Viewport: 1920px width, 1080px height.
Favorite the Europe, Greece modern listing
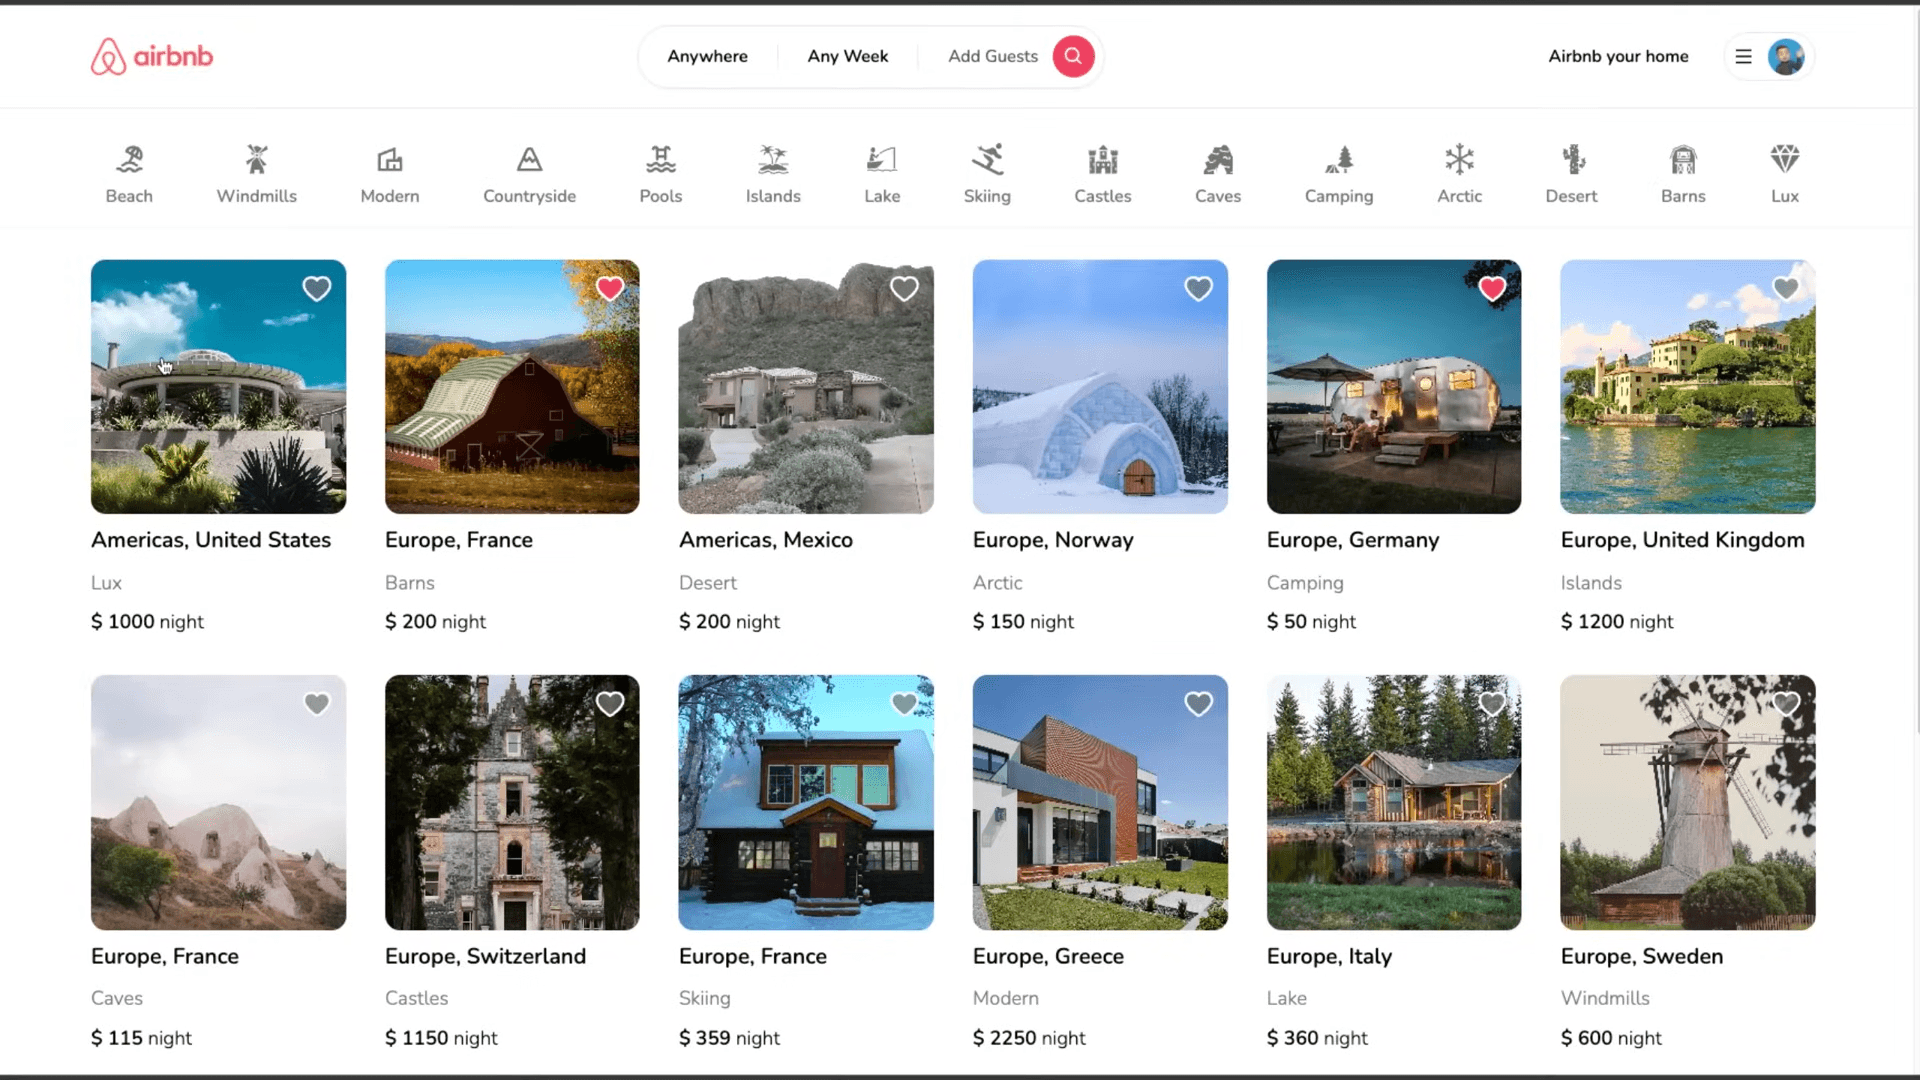pos(1198,704)
